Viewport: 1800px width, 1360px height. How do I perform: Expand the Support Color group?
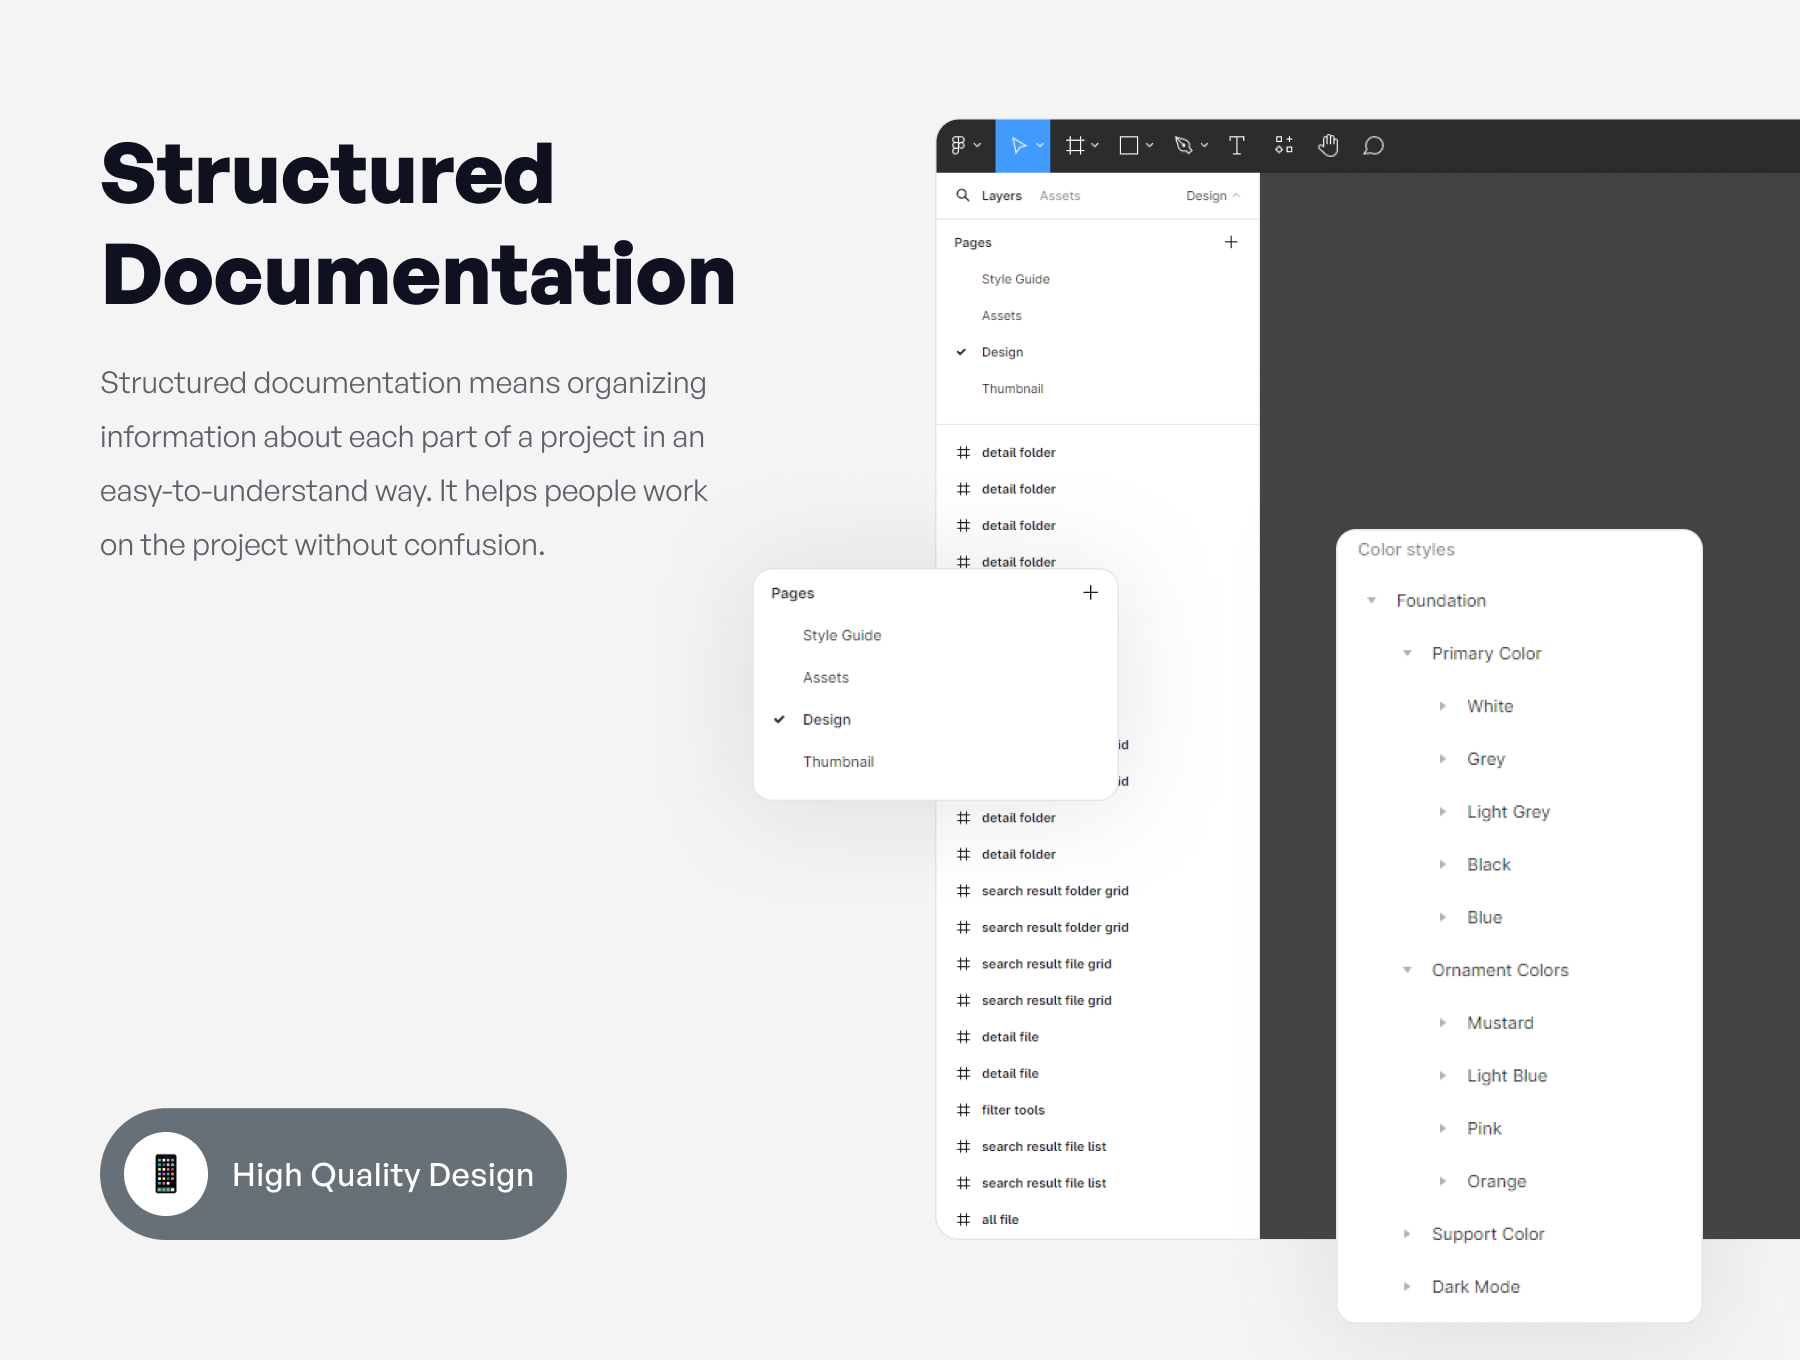(1407, 1234)
